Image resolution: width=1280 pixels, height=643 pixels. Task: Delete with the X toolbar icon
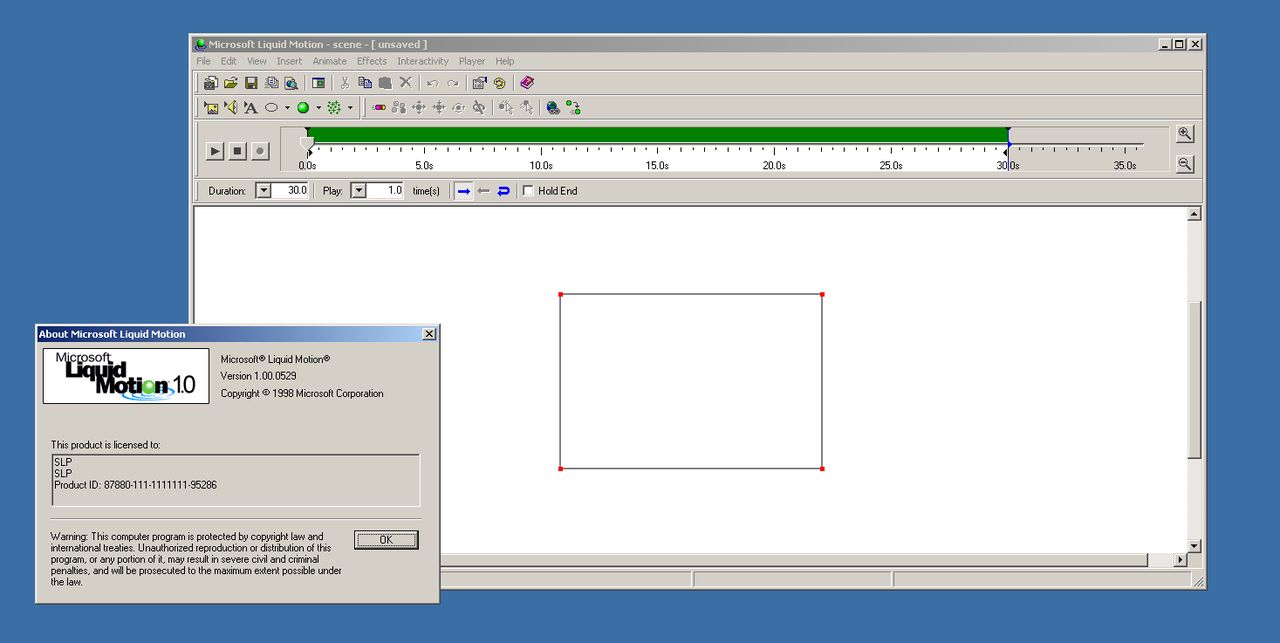click(x=405, y=83)
